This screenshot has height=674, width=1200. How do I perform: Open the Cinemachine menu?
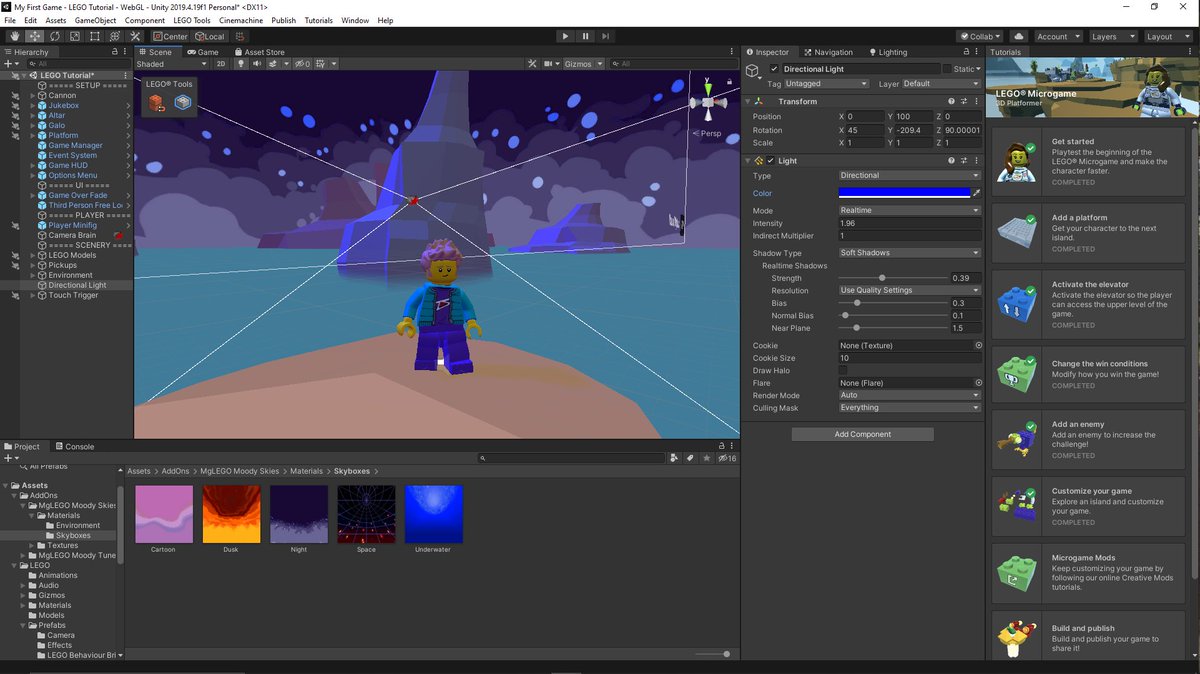pyautogui.click(x=241, y=20)
